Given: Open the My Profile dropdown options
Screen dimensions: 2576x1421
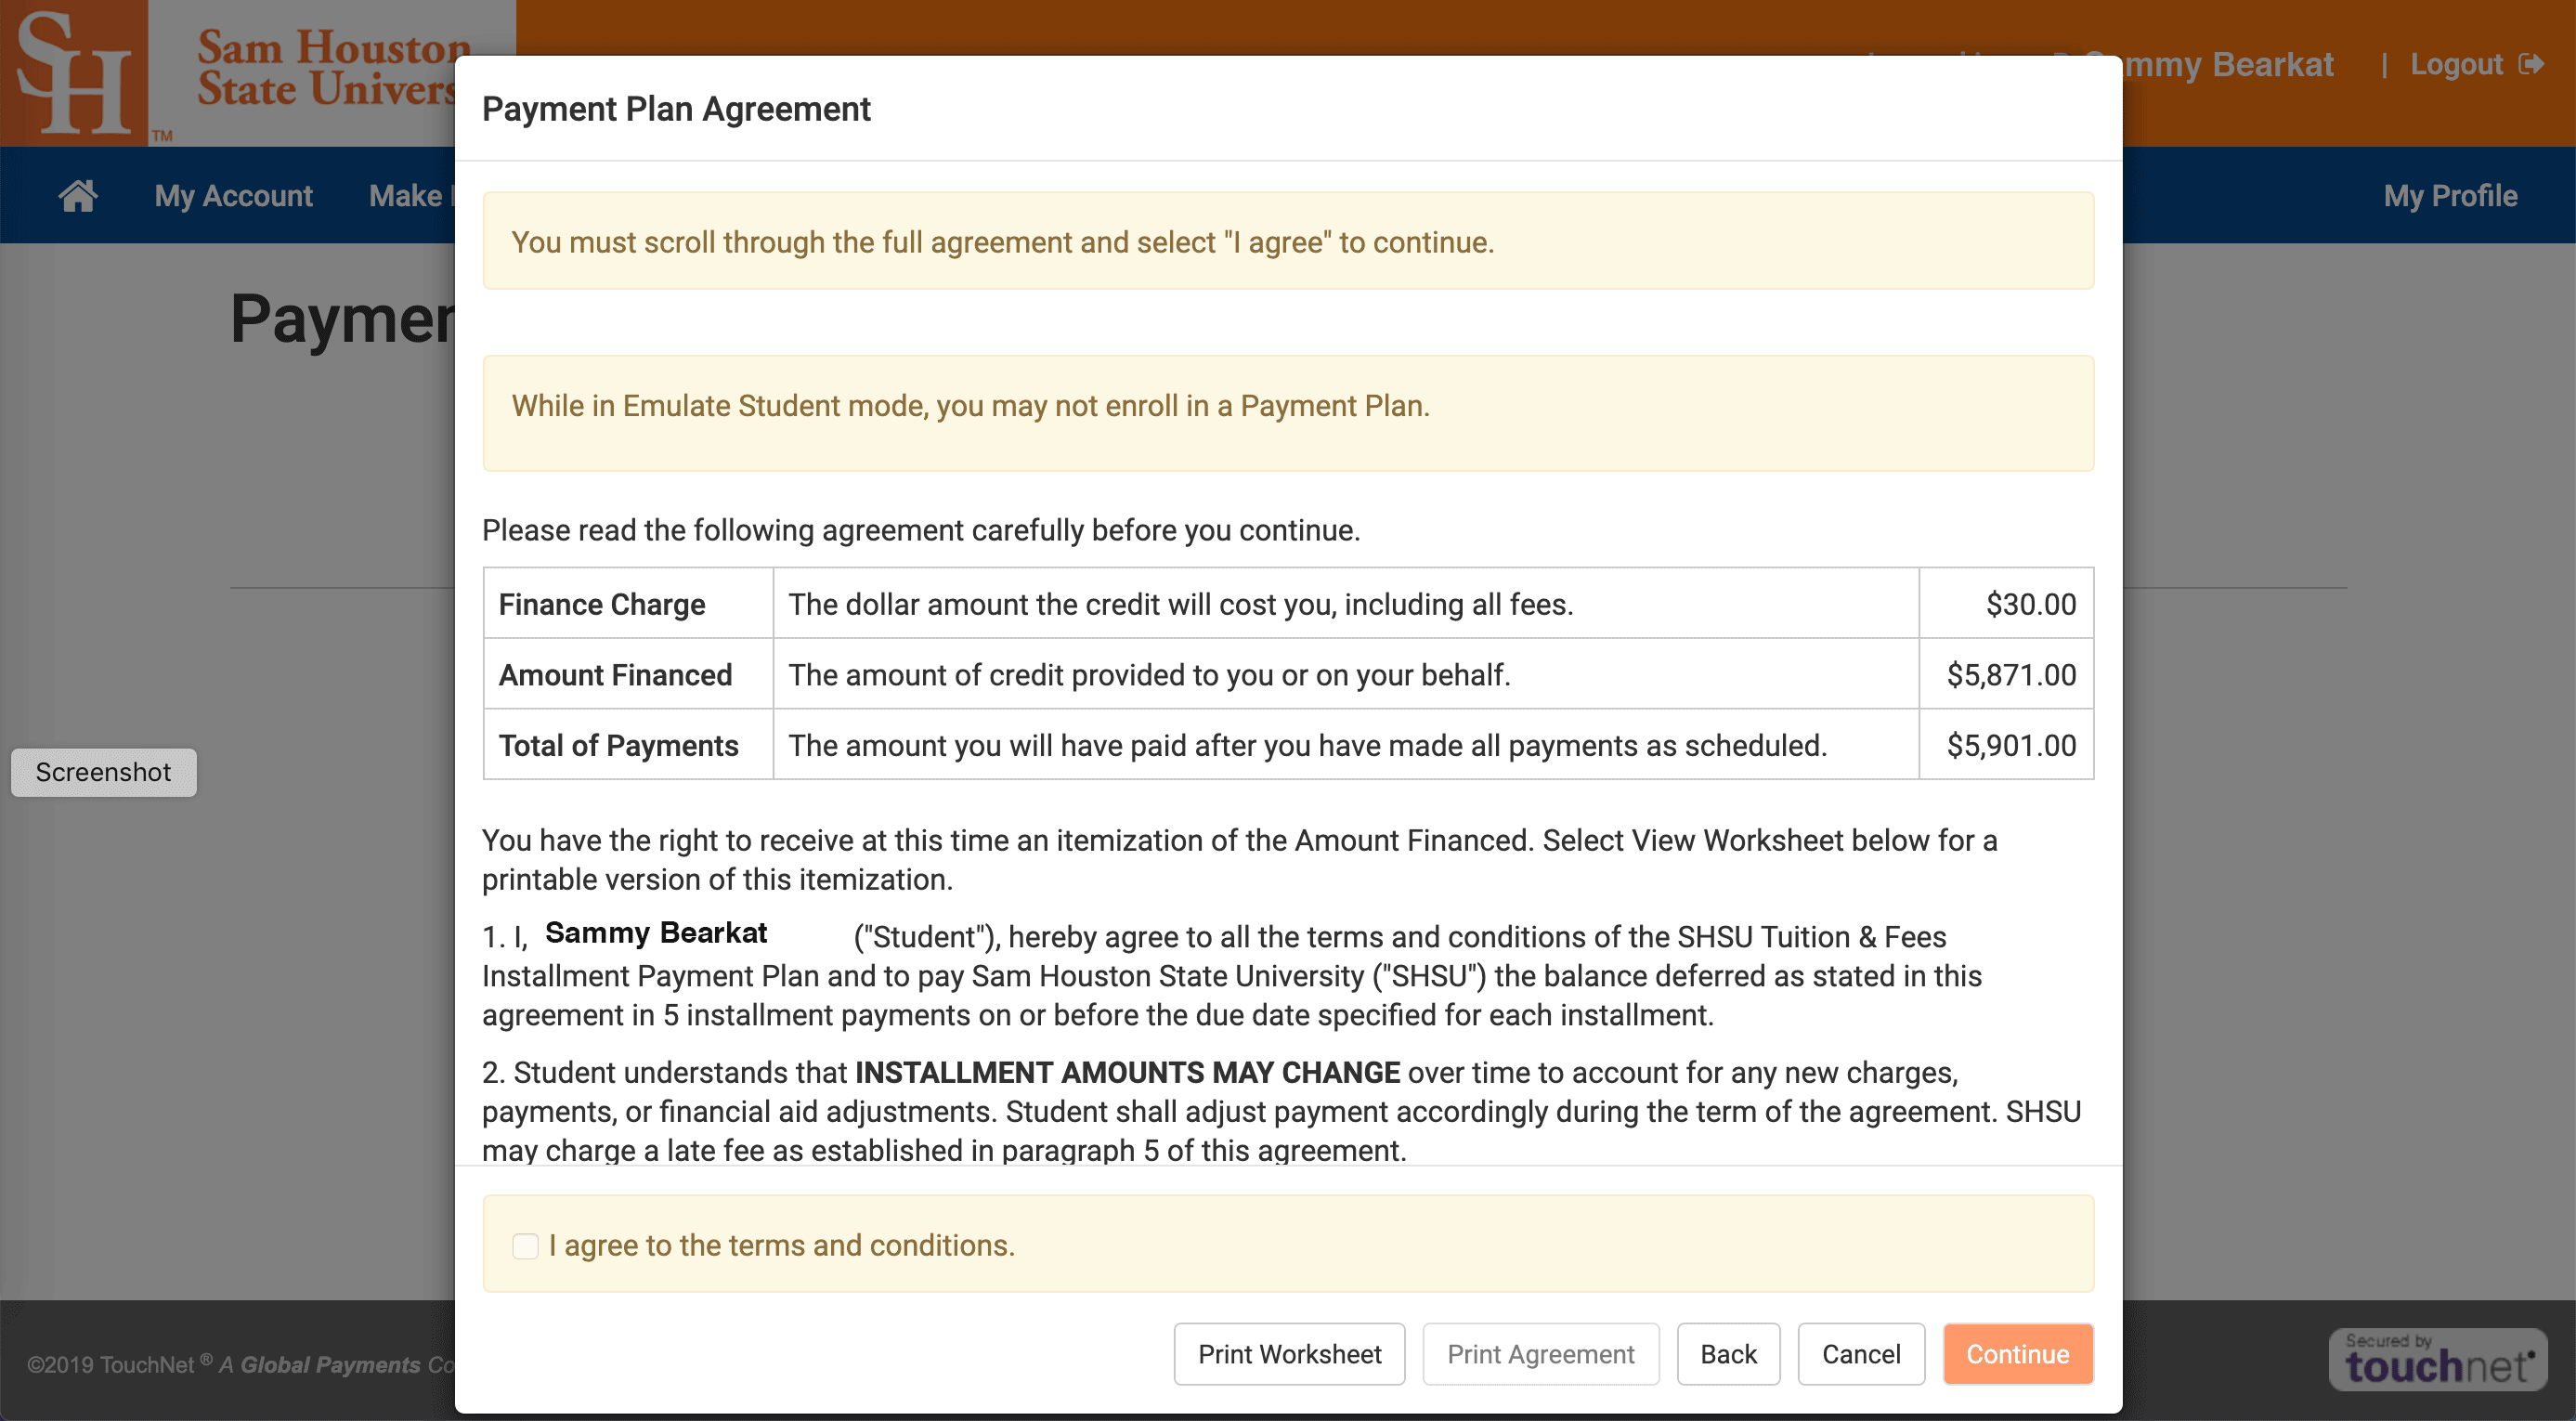Looking at the screenshot, I should [x=2450, y=194].
